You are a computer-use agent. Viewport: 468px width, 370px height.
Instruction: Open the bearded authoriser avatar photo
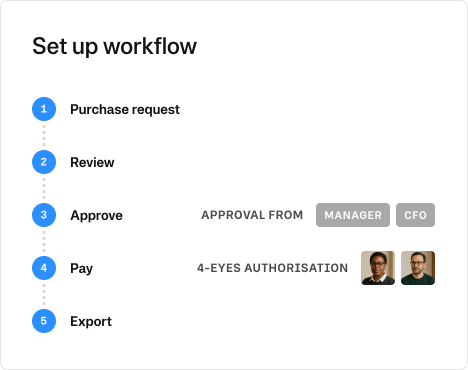418,268
